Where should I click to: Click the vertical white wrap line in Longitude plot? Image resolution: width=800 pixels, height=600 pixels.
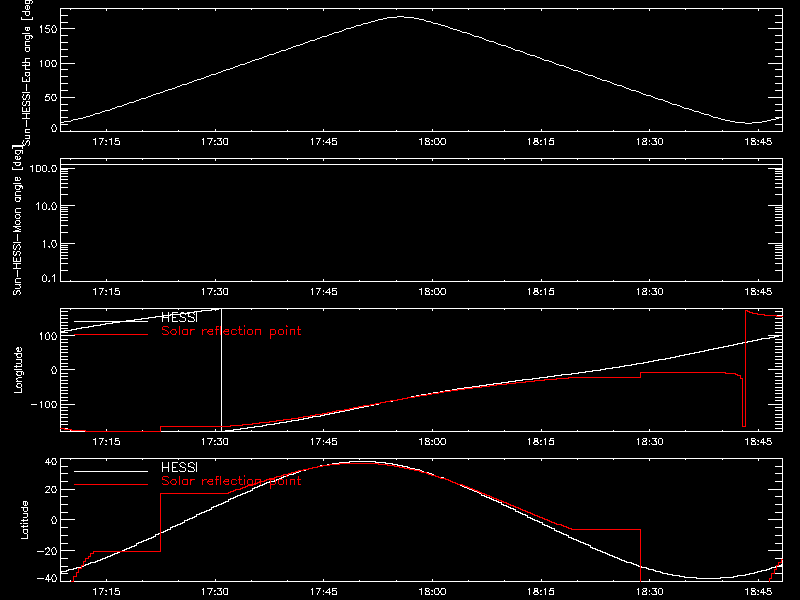[x=221, y=369]
